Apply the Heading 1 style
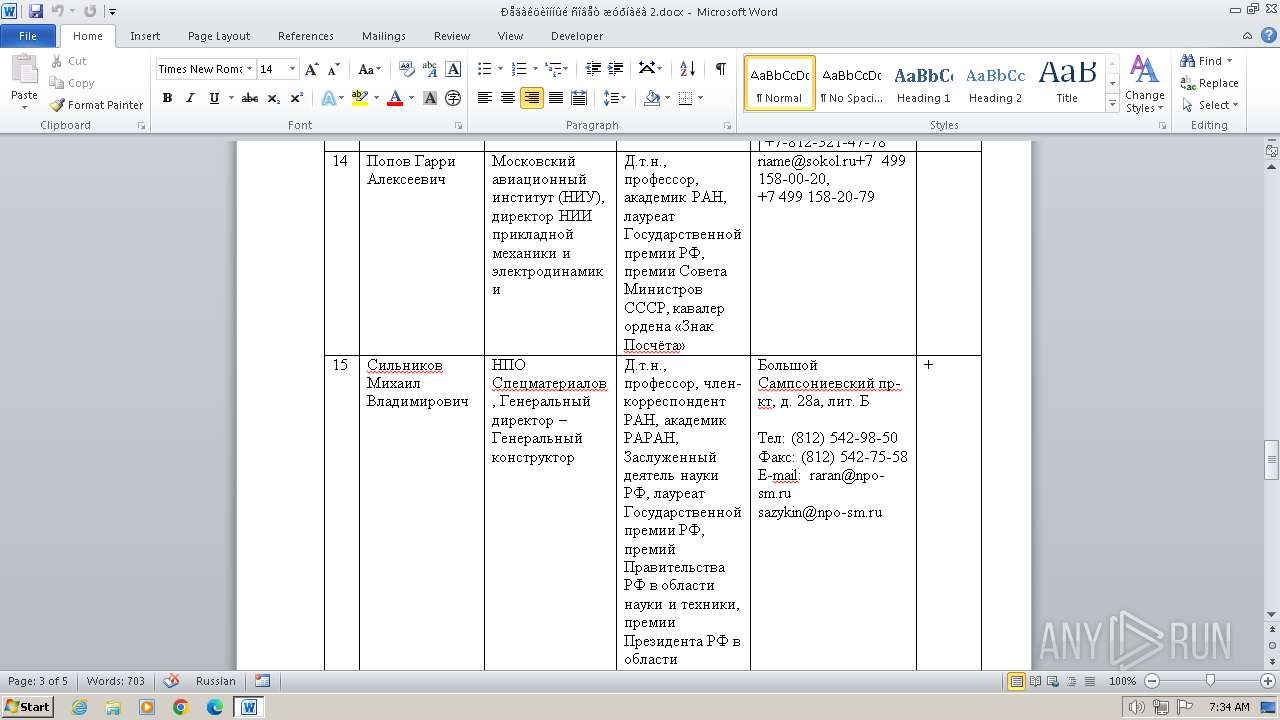Screen dimensions: 1280x720 coord(923,83)
